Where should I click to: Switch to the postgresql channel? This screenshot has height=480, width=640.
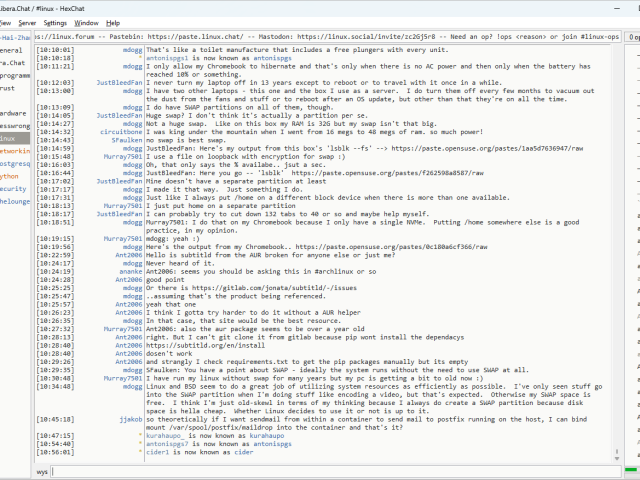pos(14,163)
